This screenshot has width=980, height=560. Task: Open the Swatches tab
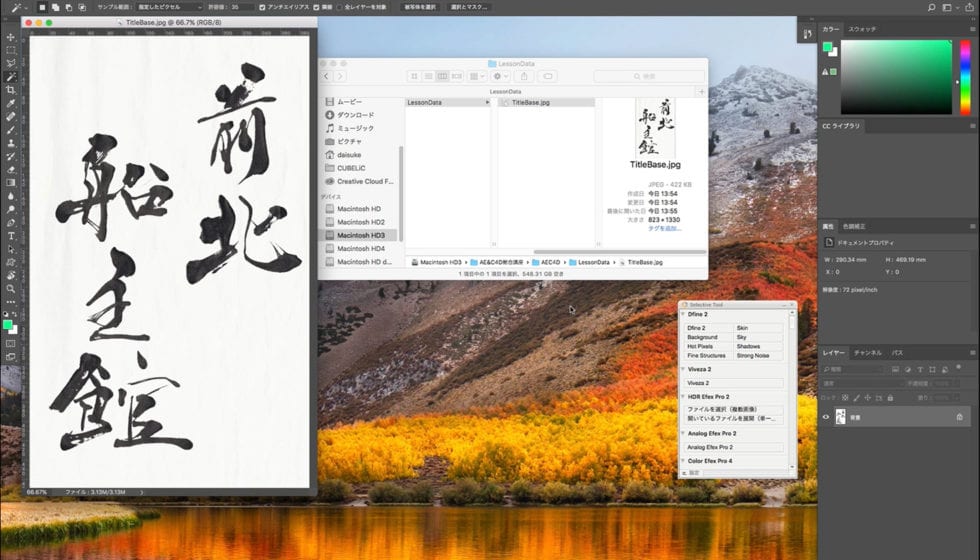tap(862, 29)
